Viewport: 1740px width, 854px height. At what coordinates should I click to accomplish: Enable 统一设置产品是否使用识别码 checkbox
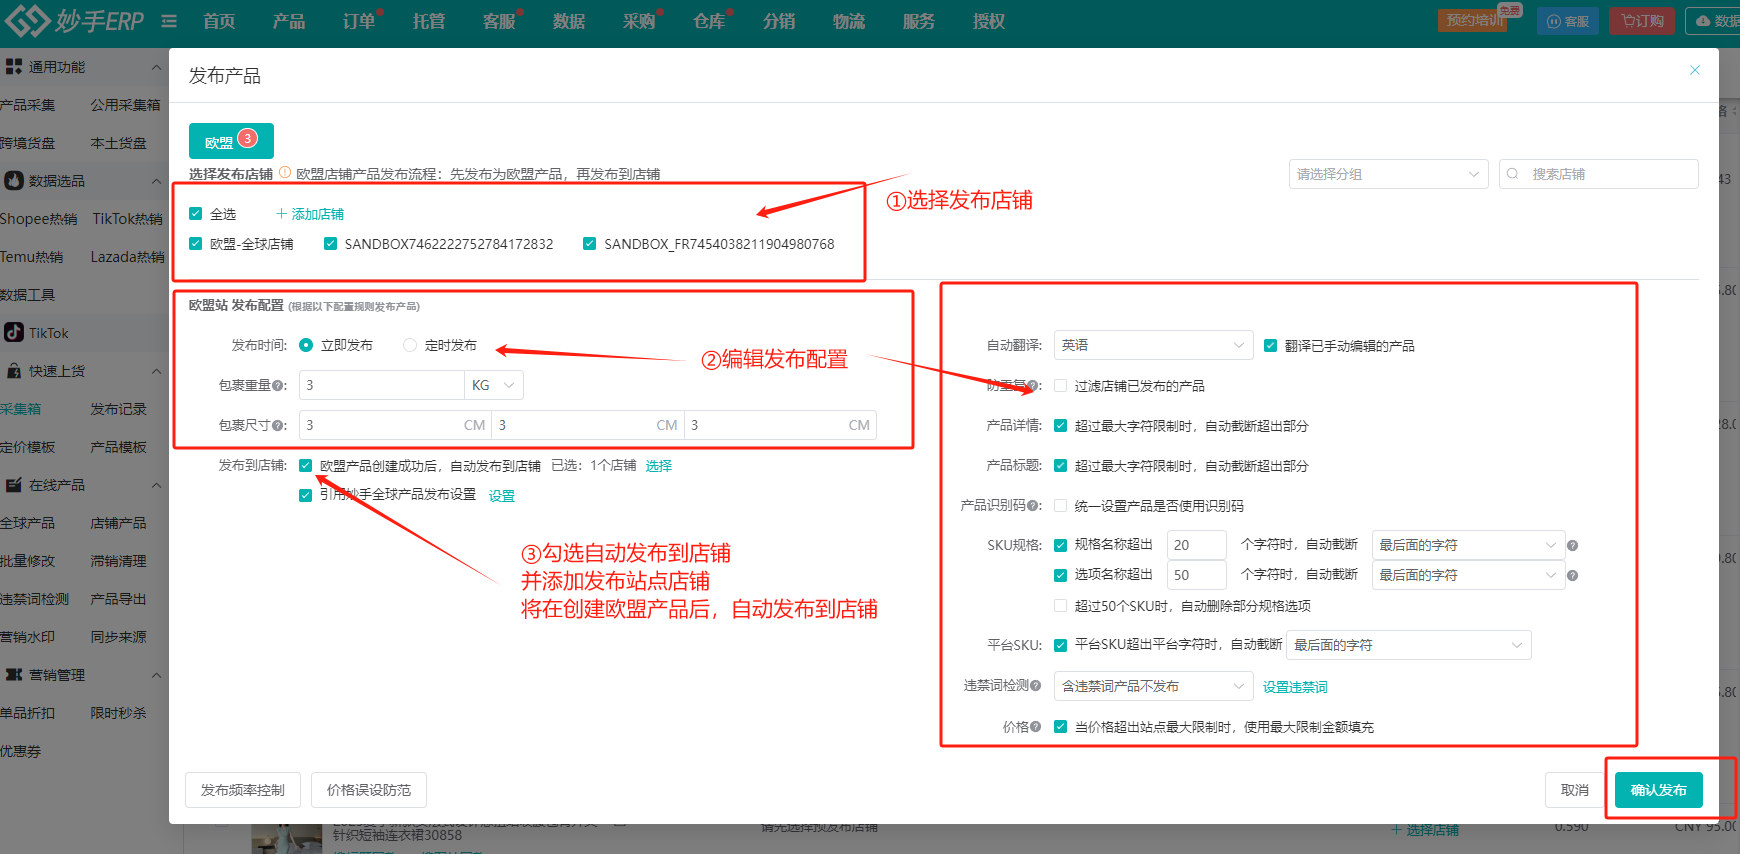tap(1060, 506)
